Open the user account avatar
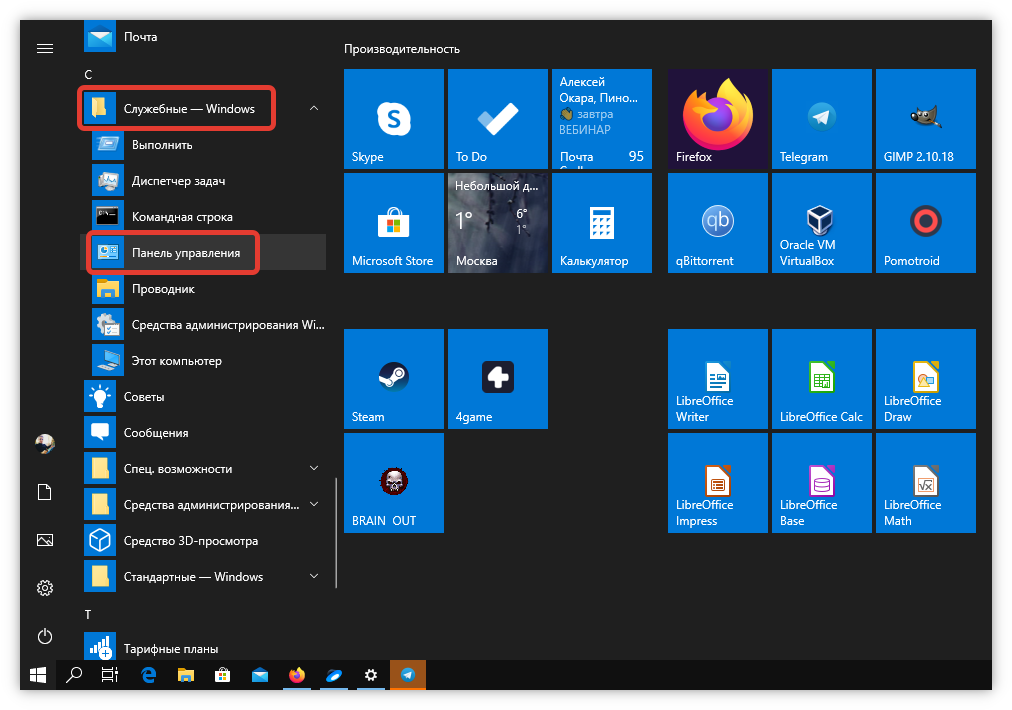The width and height of the screenshot is (1012, 710). point(45,443)
